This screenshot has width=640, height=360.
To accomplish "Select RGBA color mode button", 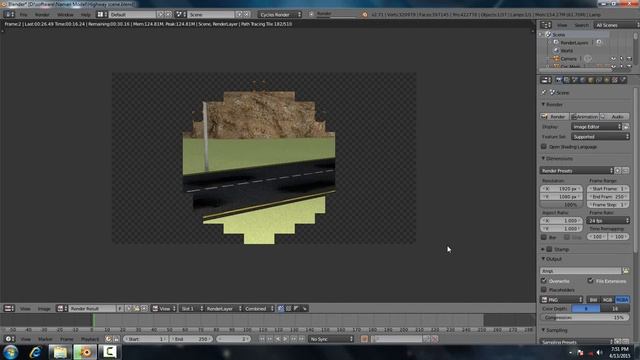I will pos(622,300).
